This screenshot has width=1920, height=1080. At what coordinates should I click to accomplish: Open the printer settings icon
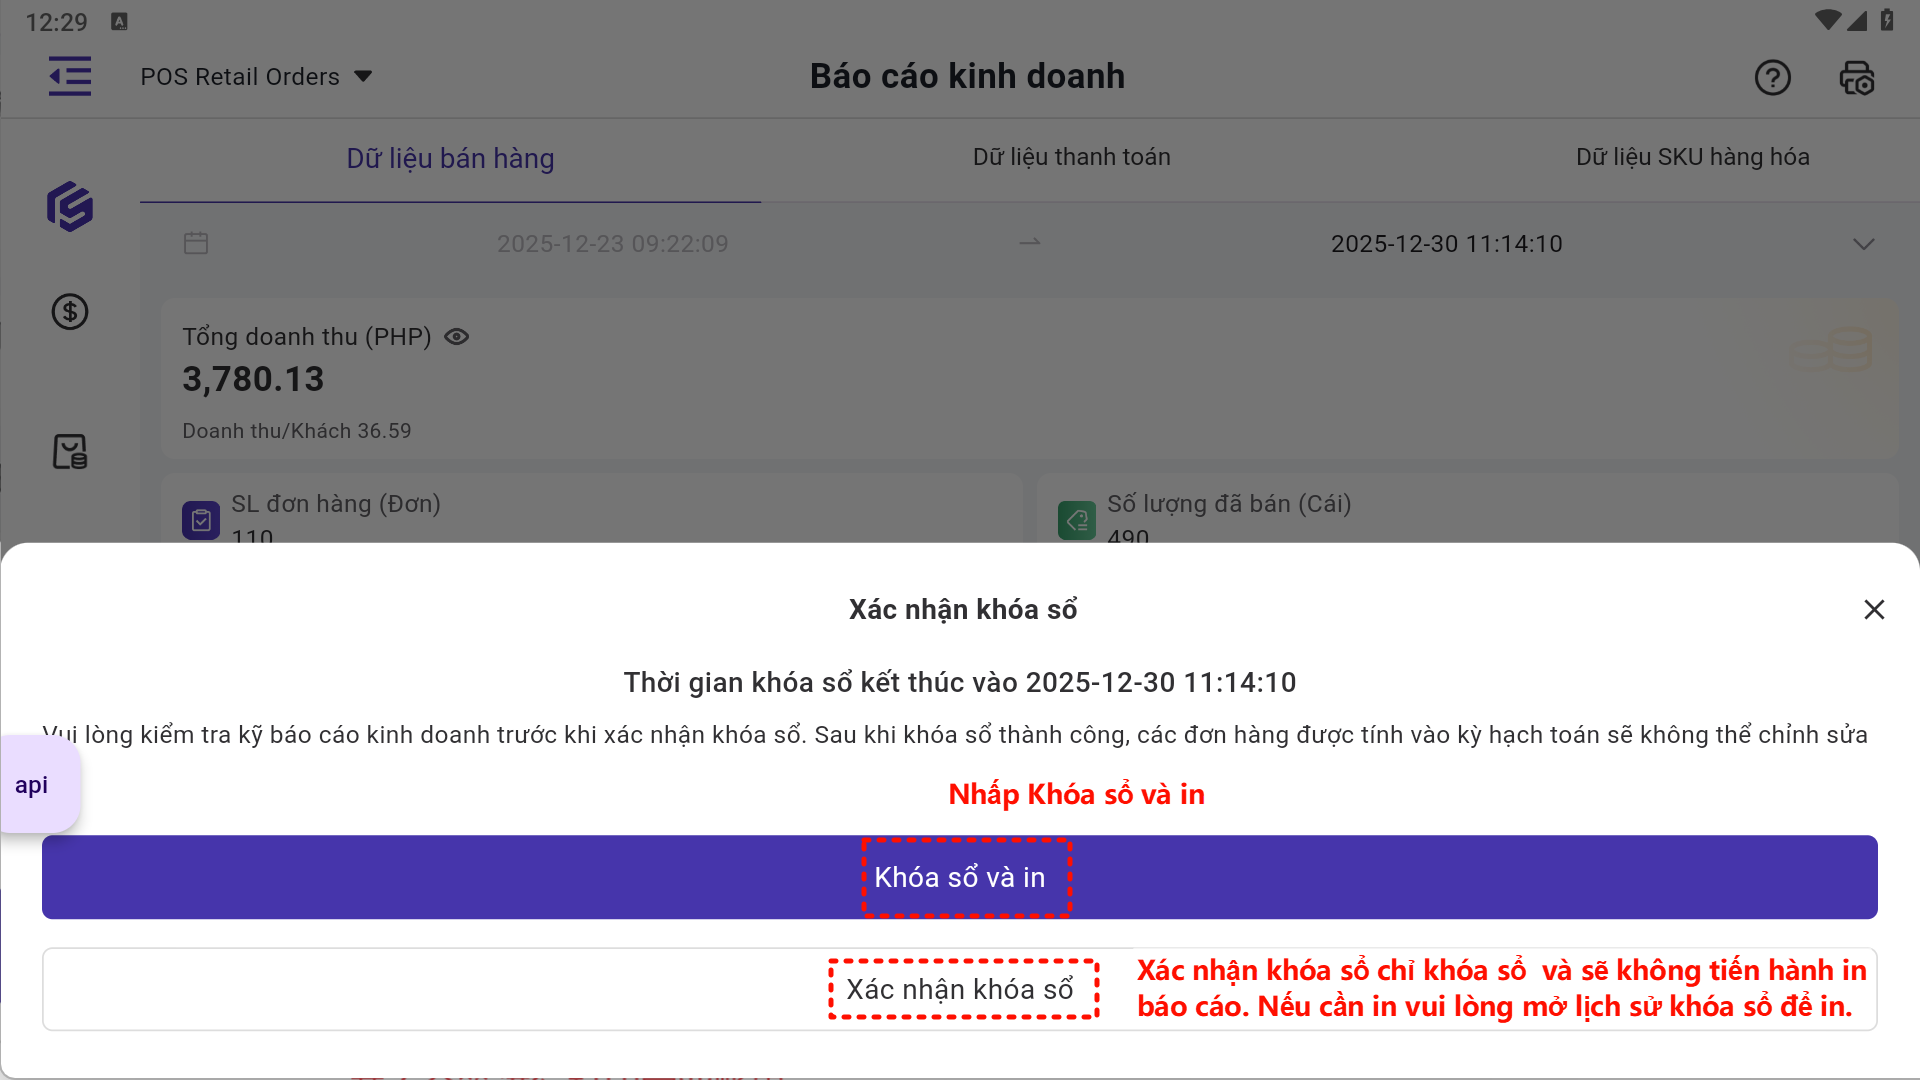tap(1857, 77)
